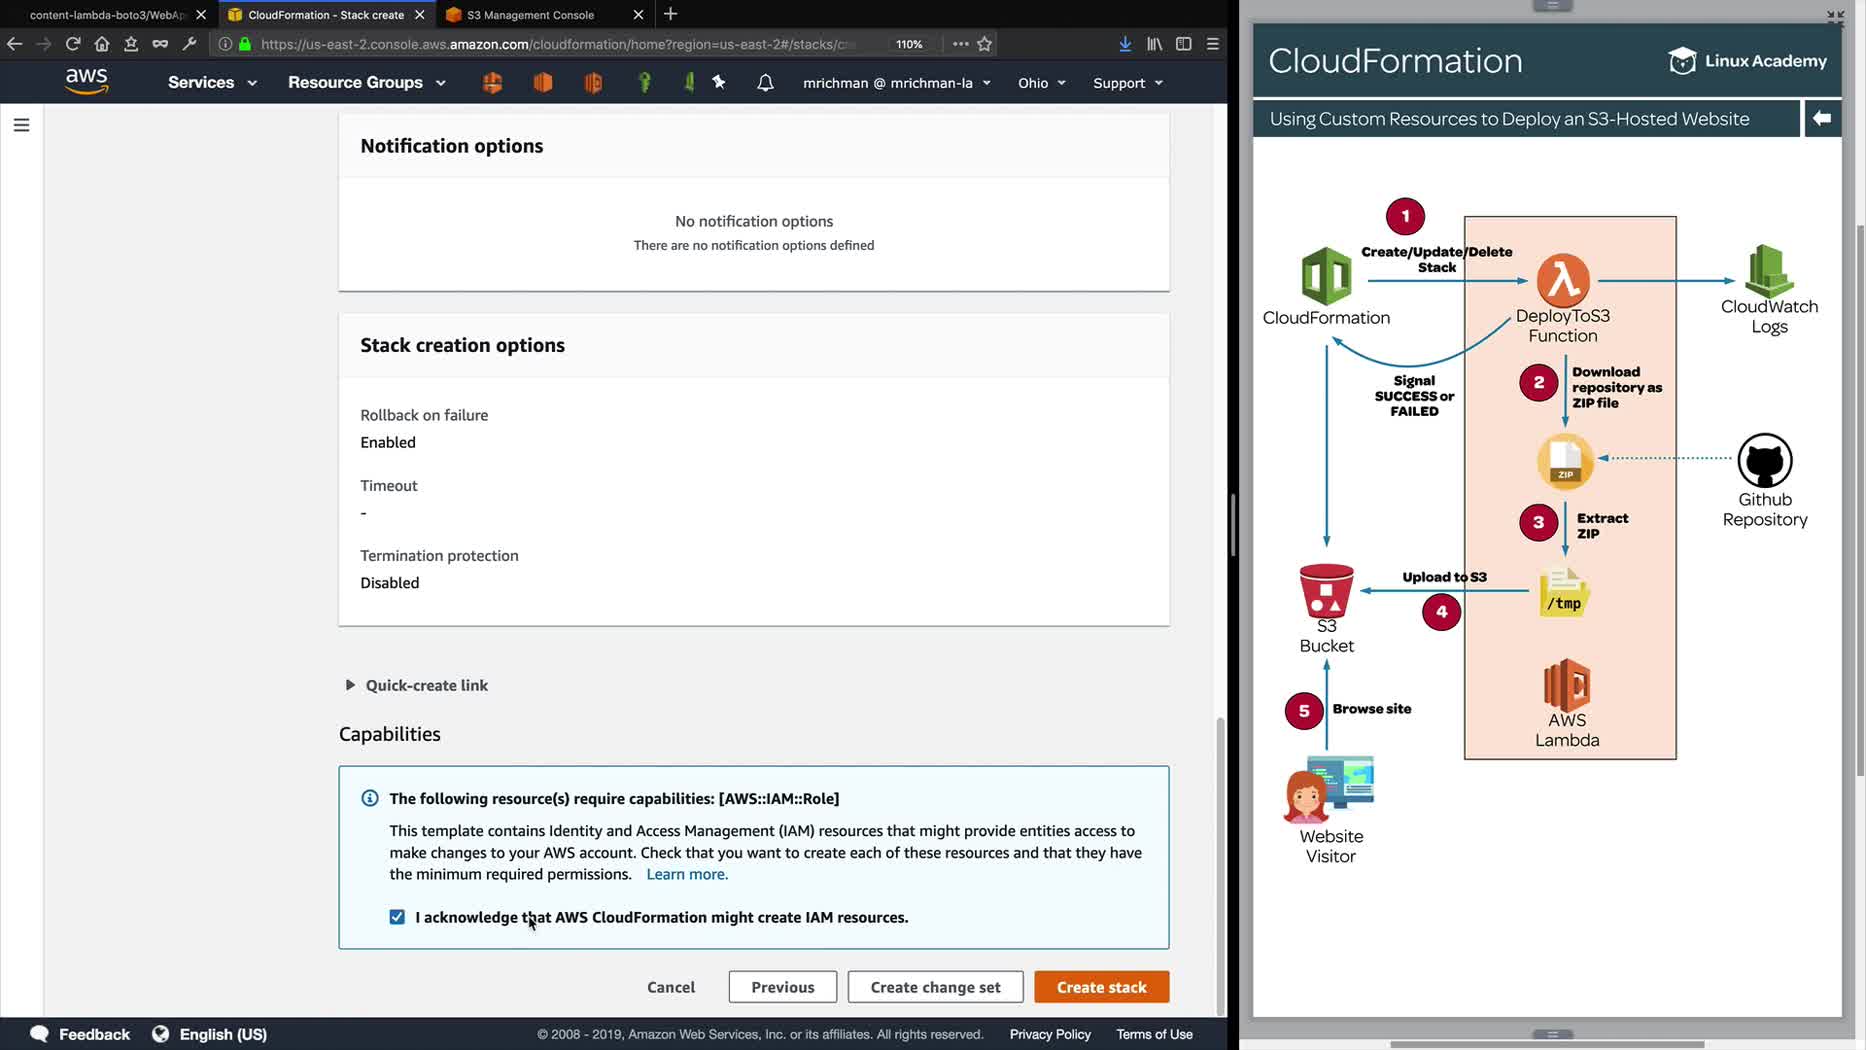Click the browser address bar URL
This screenshot has width=1866, height=1050.
pos(558,44)
